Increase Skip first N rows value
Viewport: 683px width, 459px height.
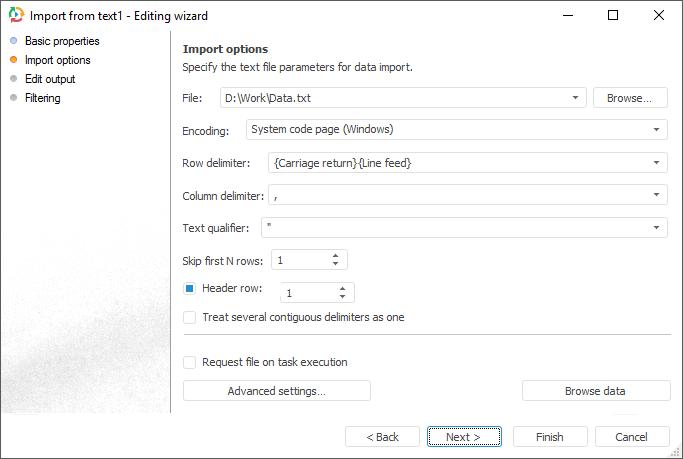click(x=336, y=255)
